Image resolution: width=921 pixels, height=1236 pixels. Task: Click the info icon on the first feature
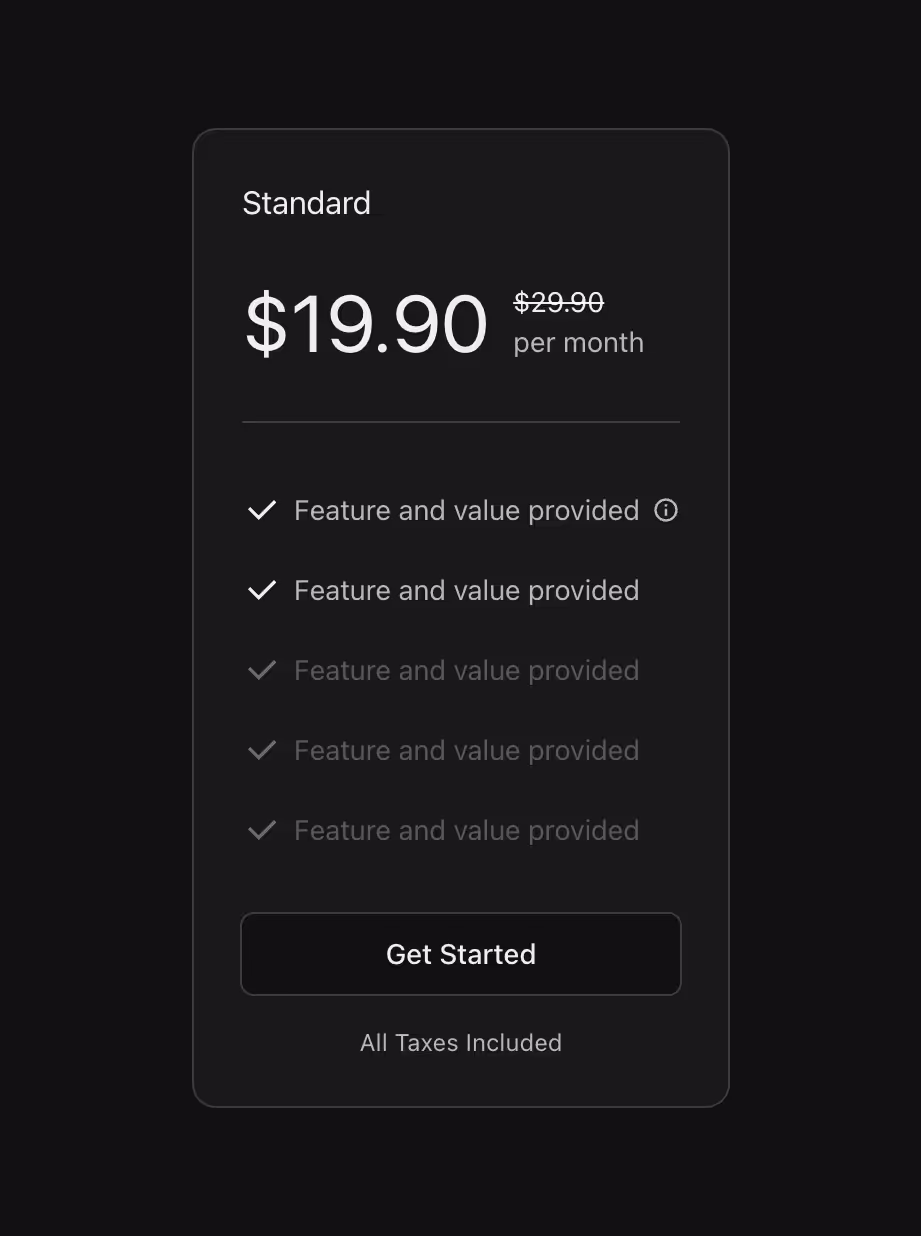coord(665,510)
